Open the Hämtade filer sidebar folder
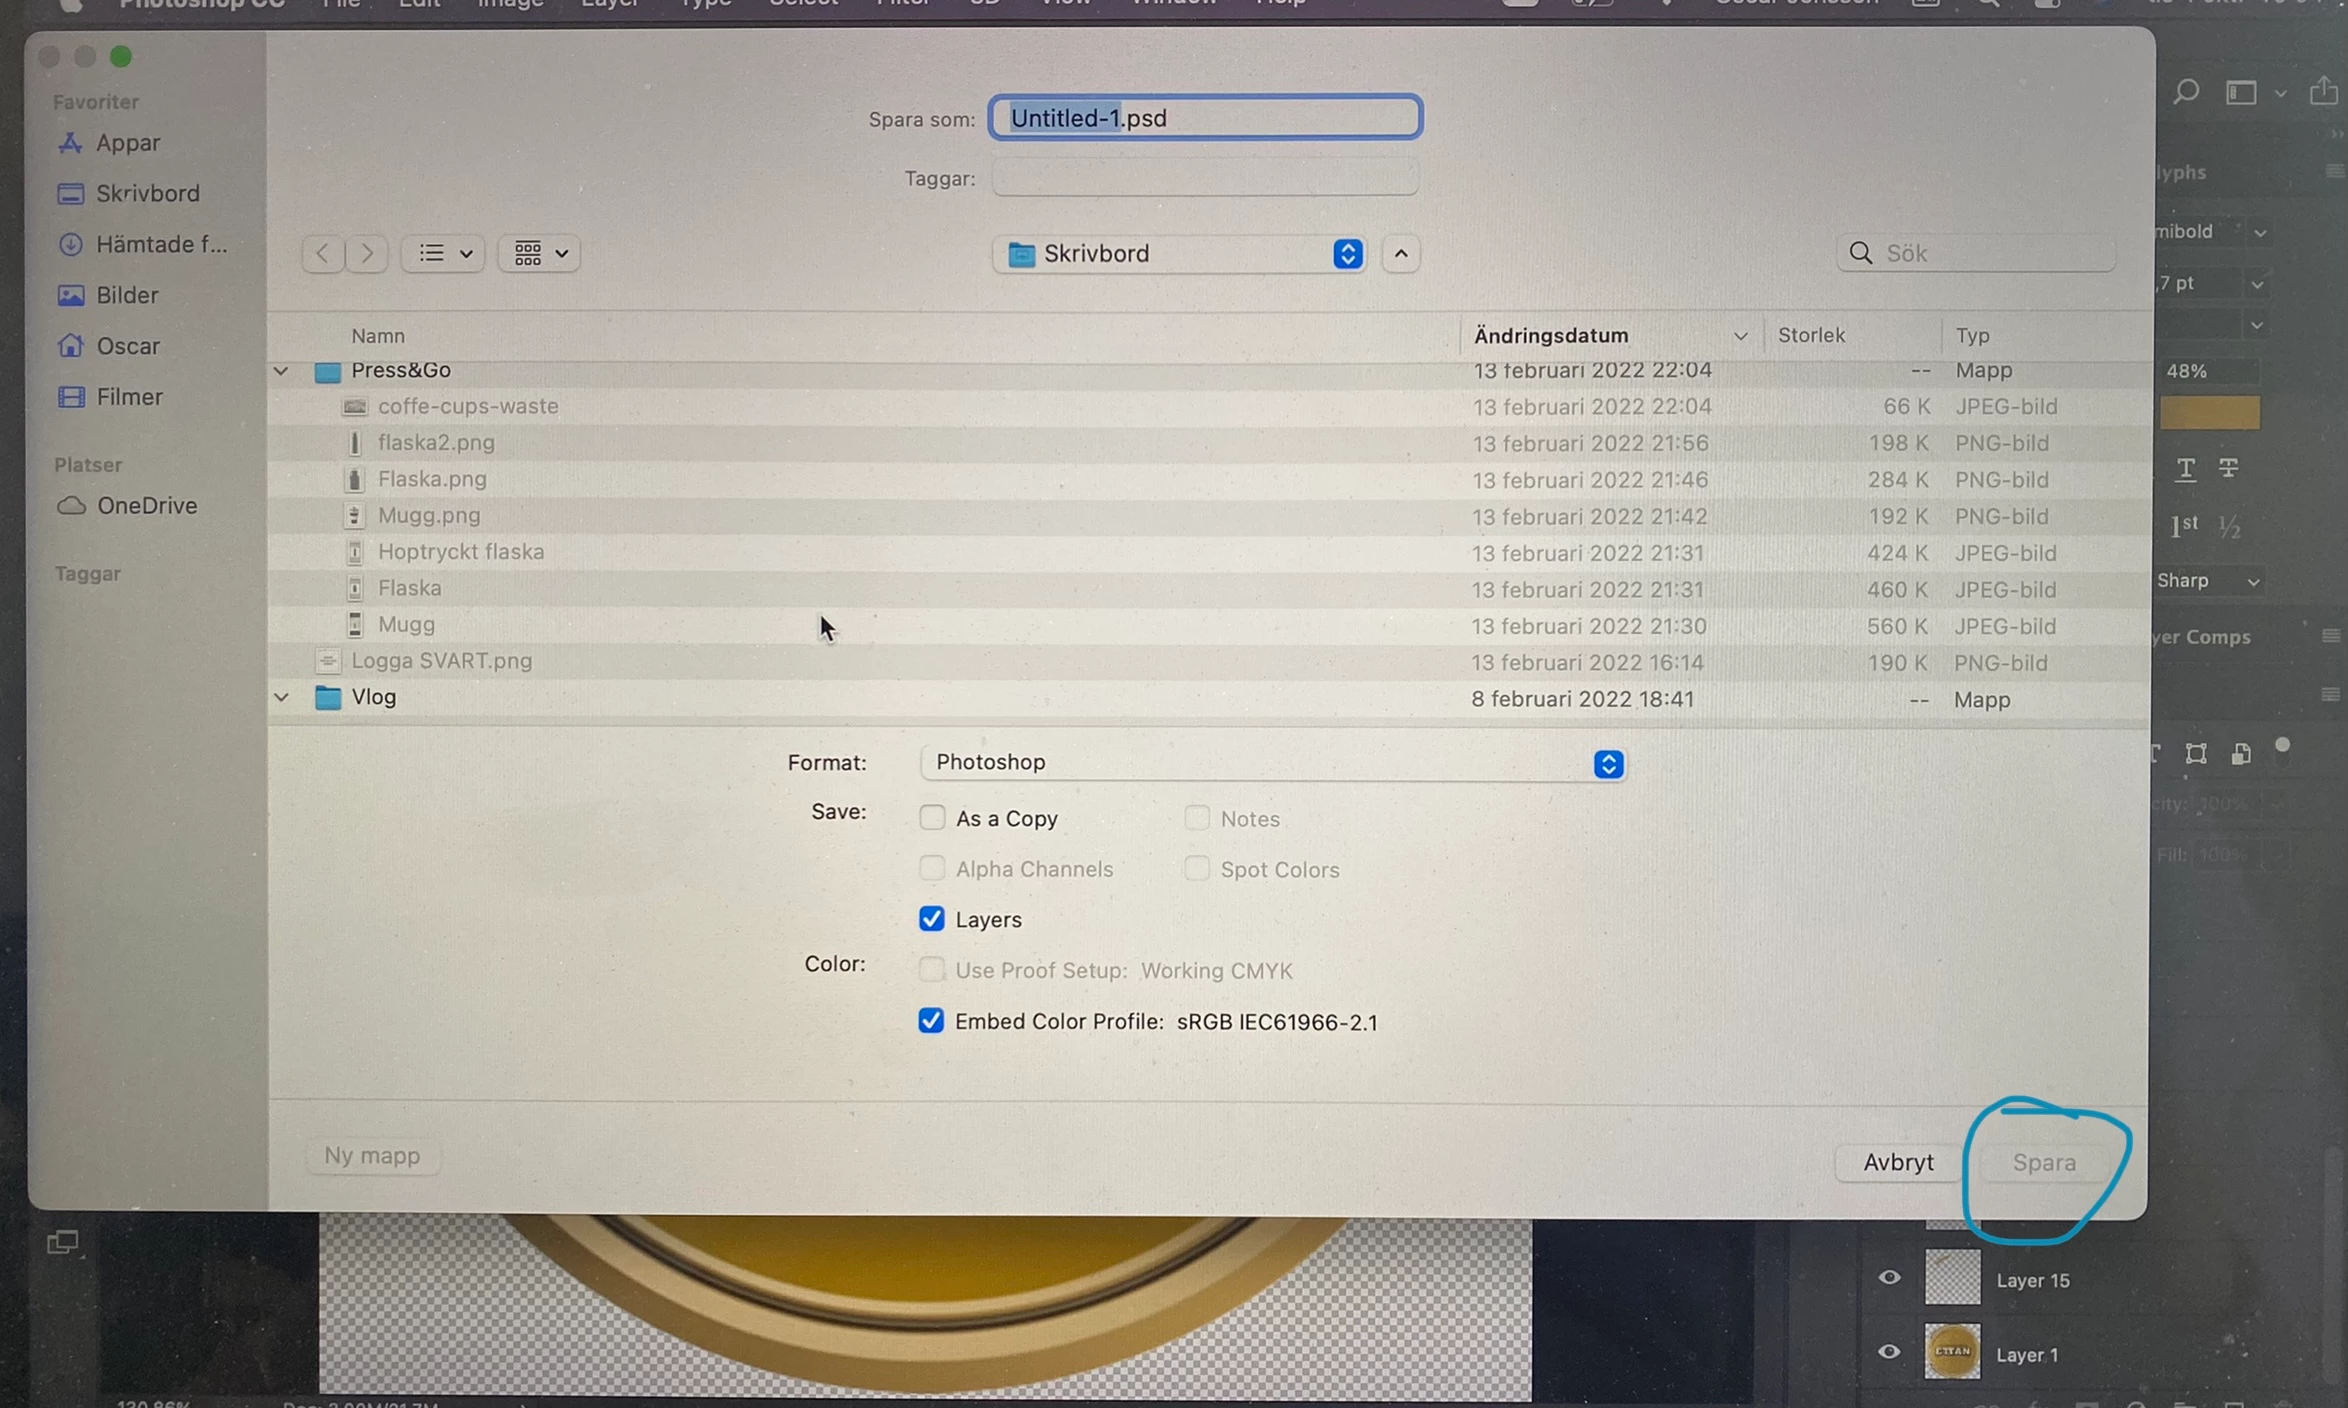This screenshot has width=2348, height=1408. click(160, 244)
